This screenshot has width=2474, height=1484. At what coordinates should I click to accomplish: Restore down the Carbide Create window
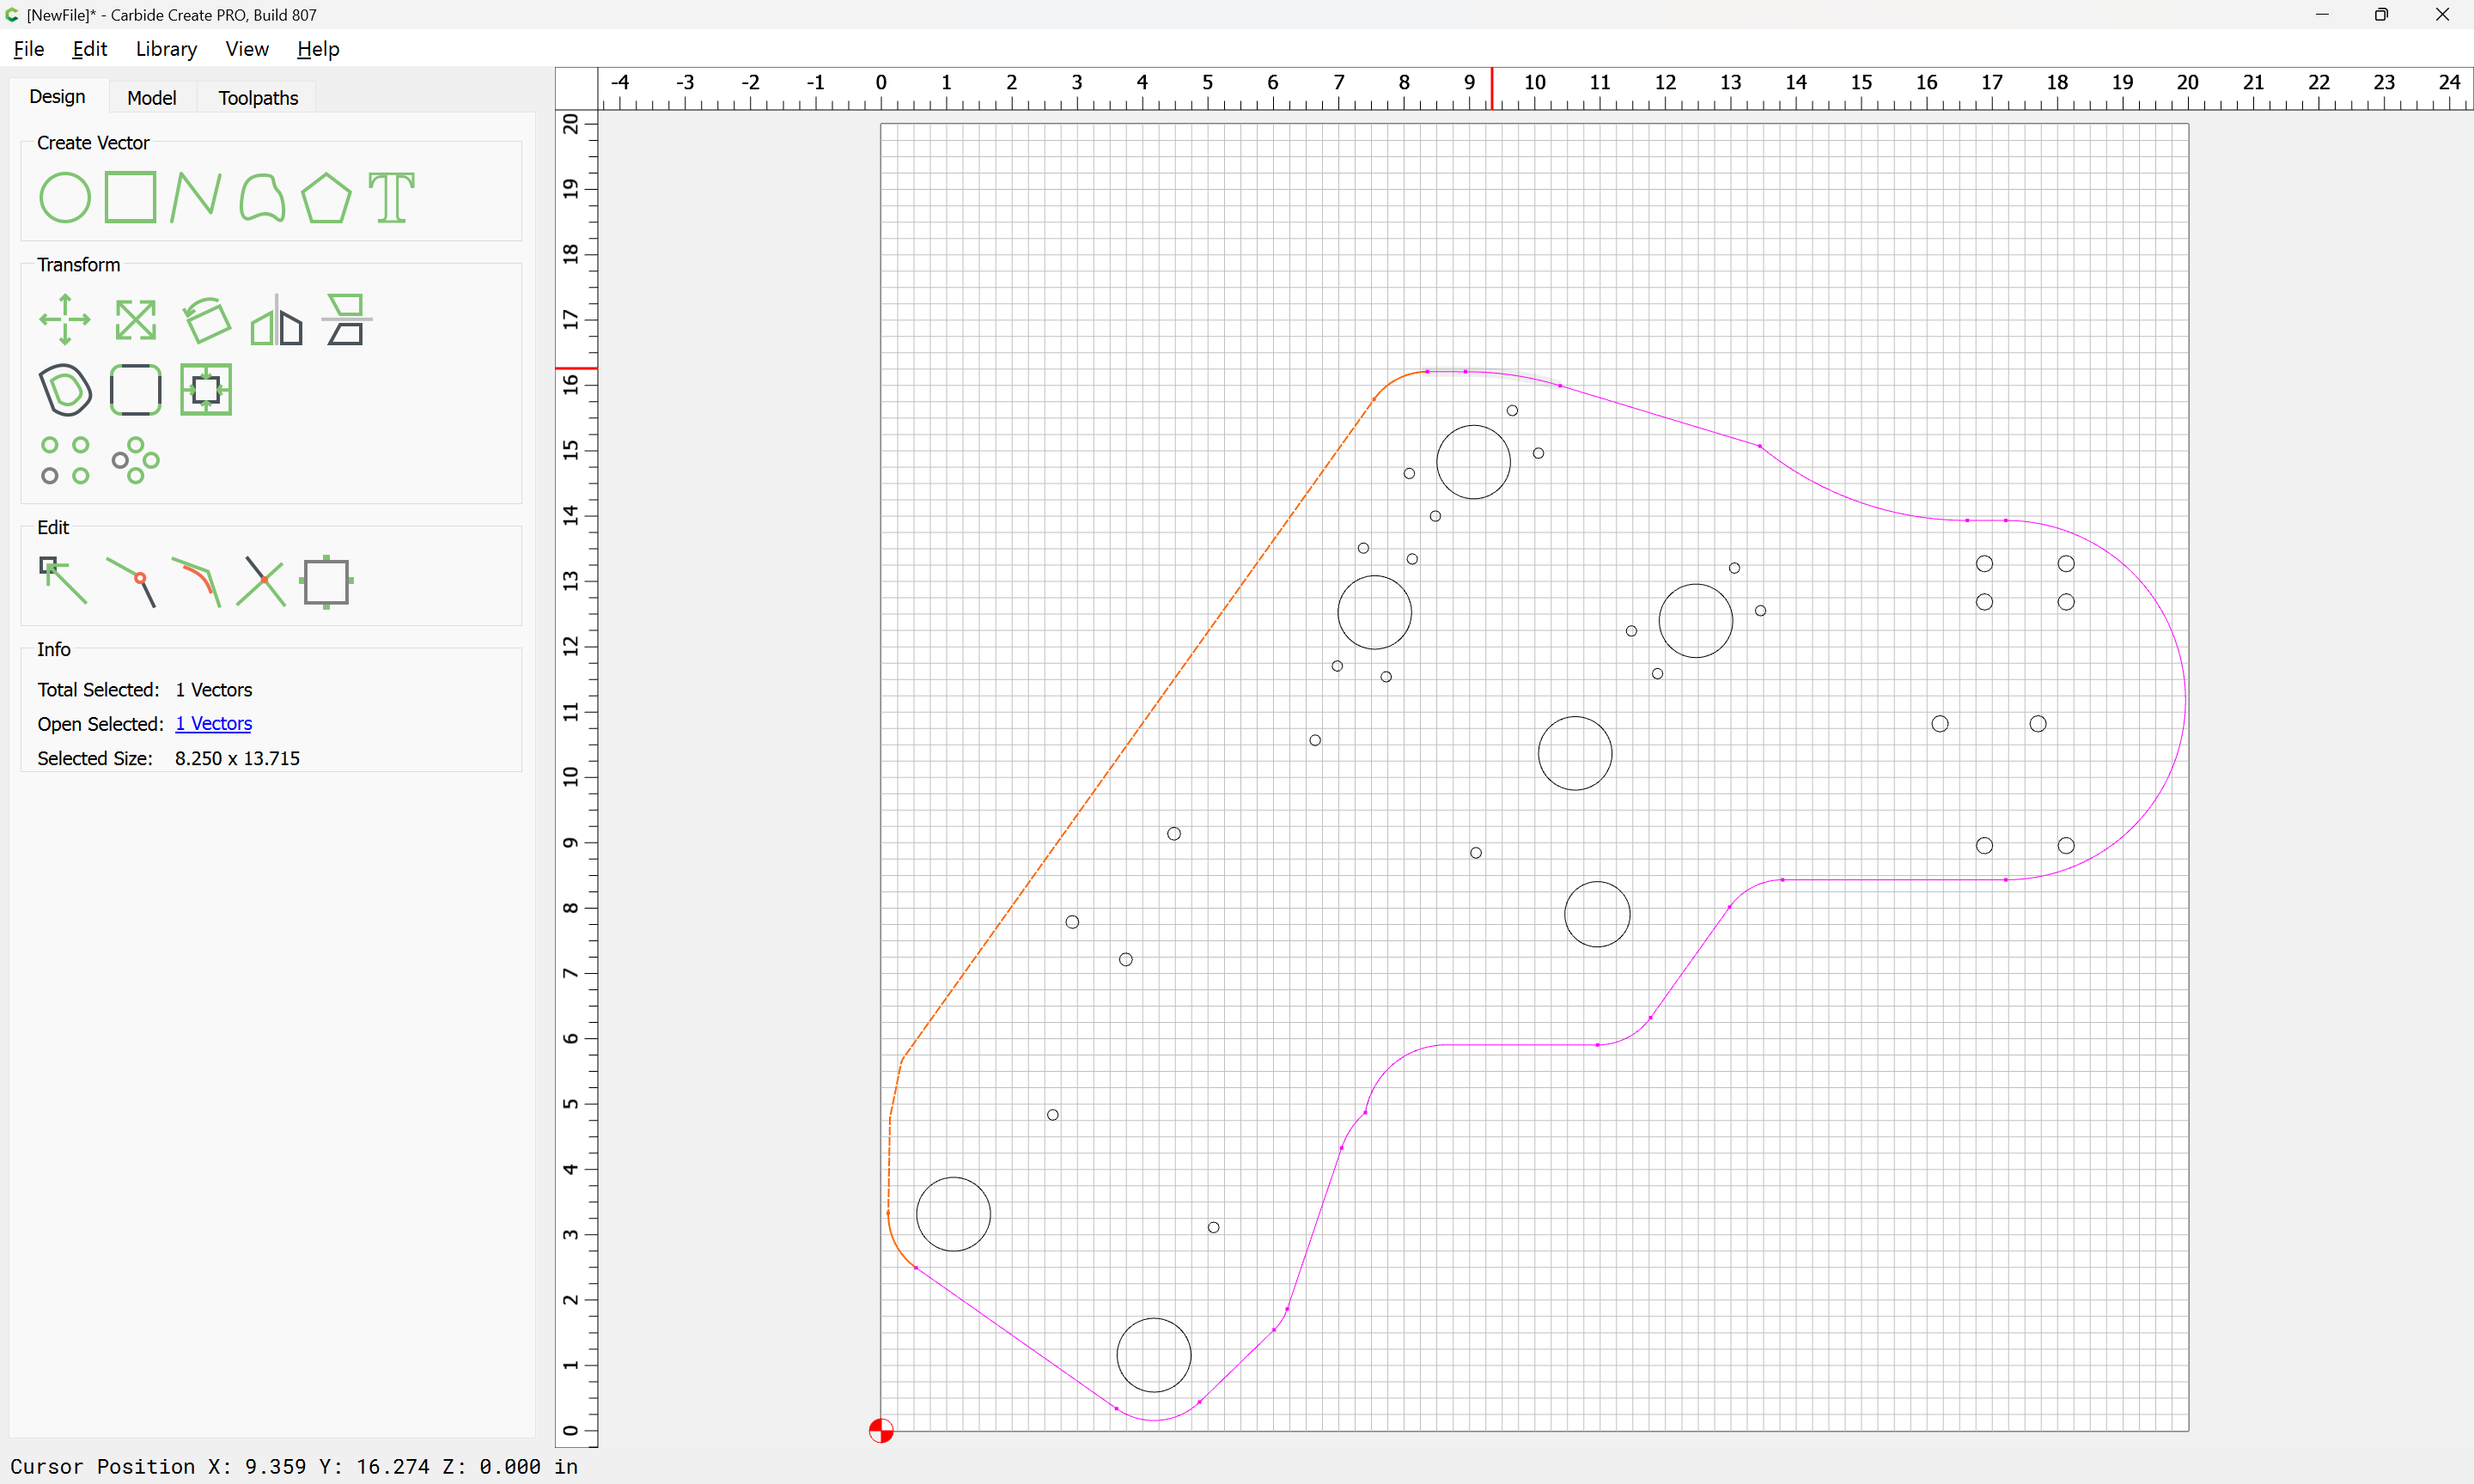(x=2382, y=15)
